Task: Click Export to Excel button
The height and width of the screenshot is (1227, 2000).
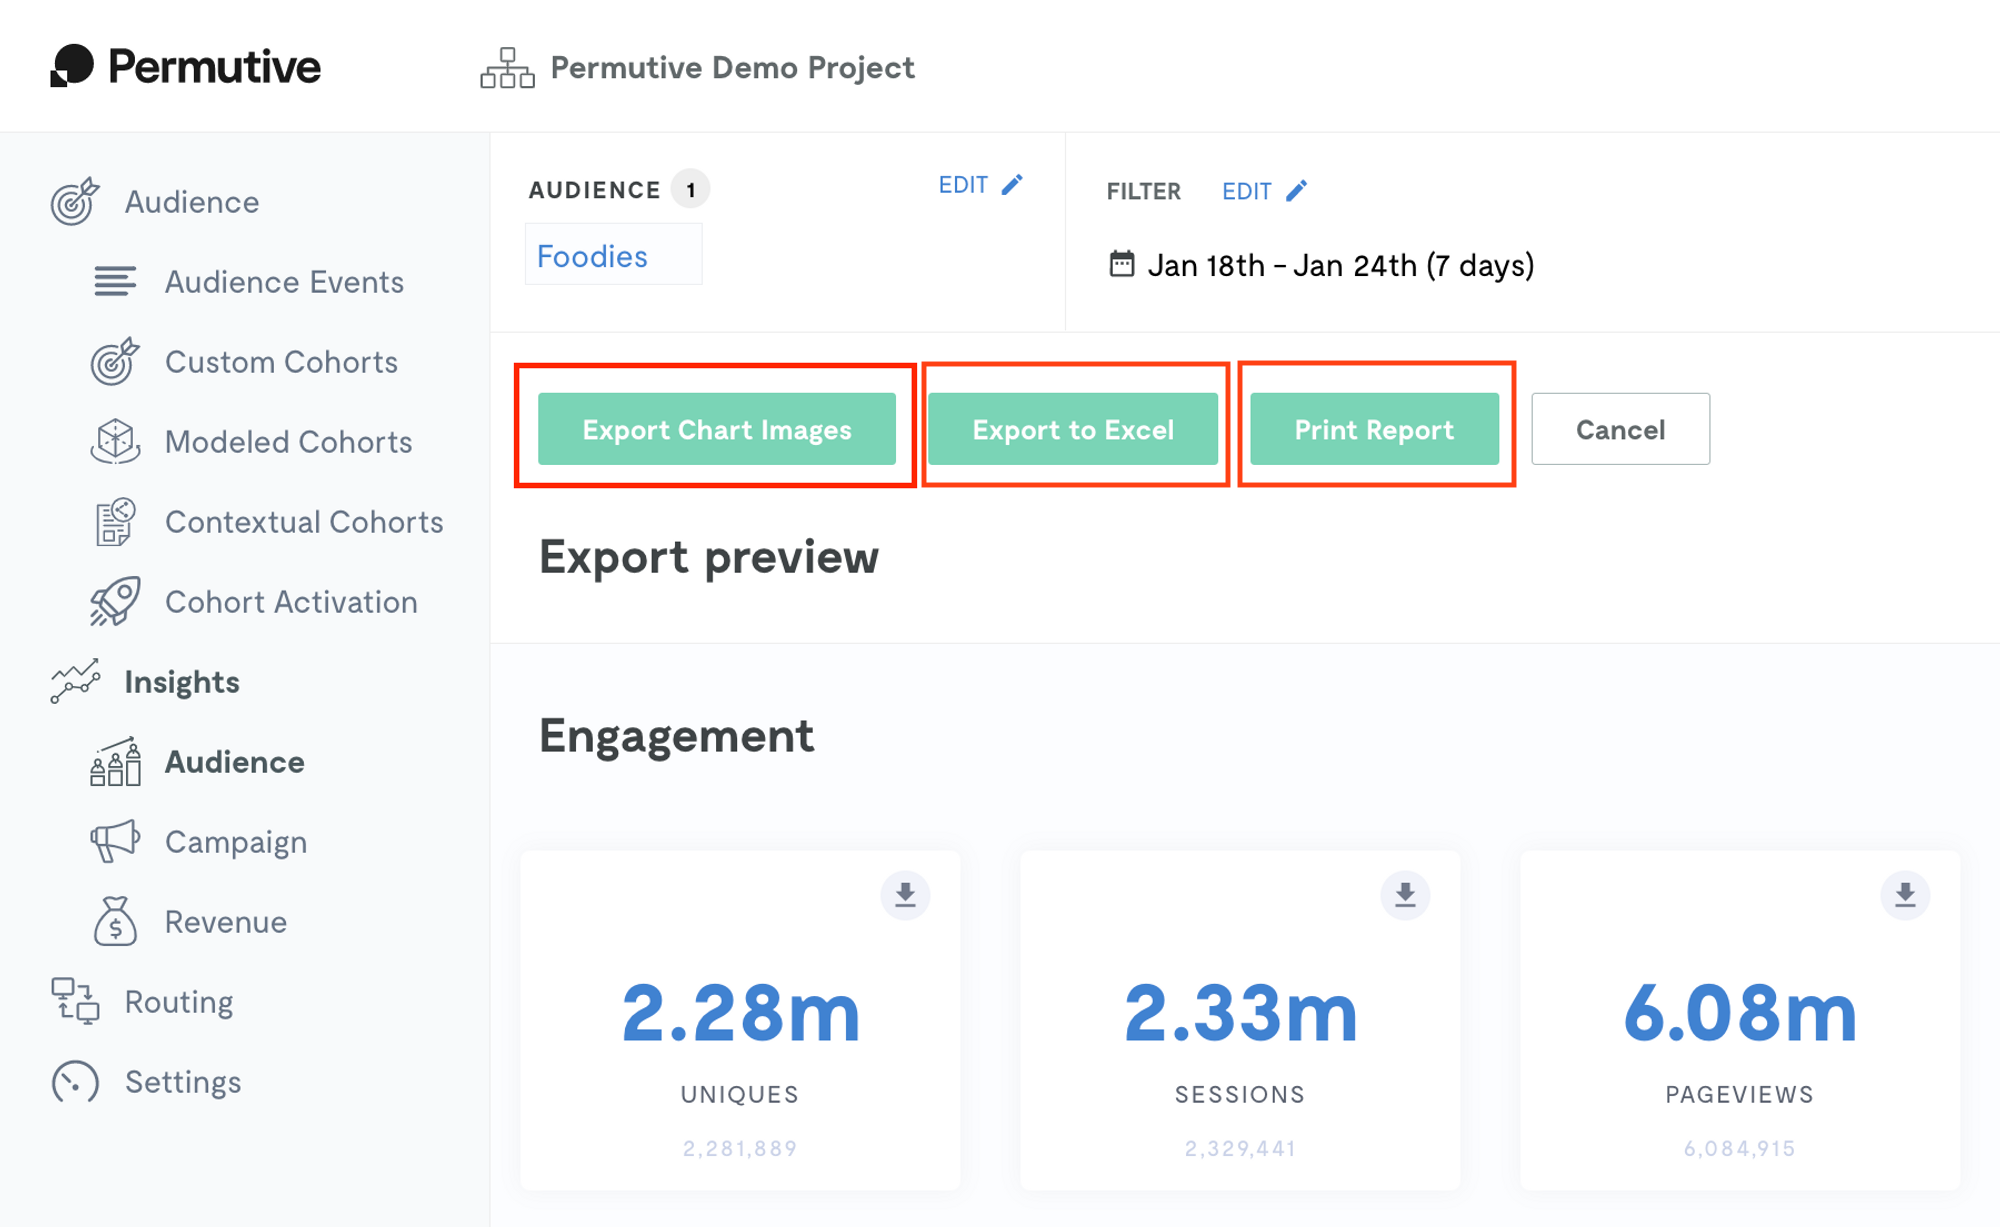Action: pyautogui.click(x=1073, y=429)
